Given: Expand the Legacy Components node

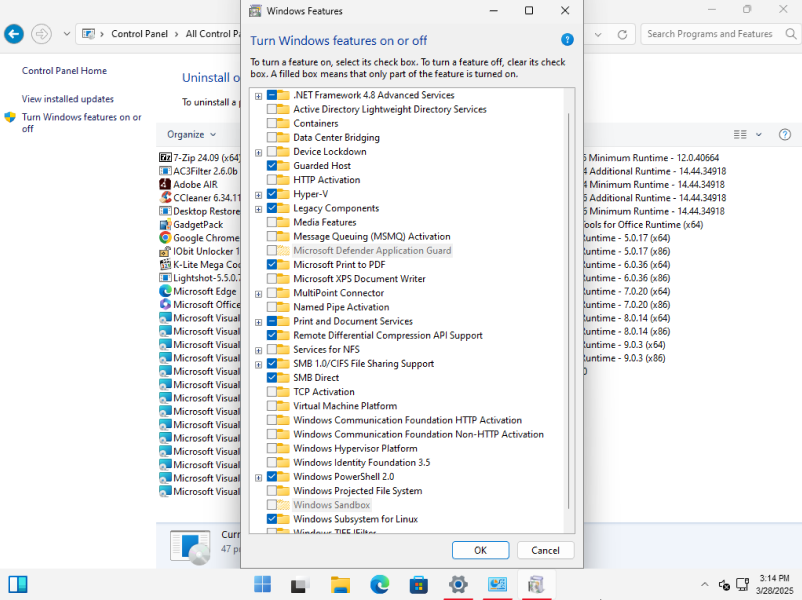Looking at the screenshot, I should tap(258, 209).
